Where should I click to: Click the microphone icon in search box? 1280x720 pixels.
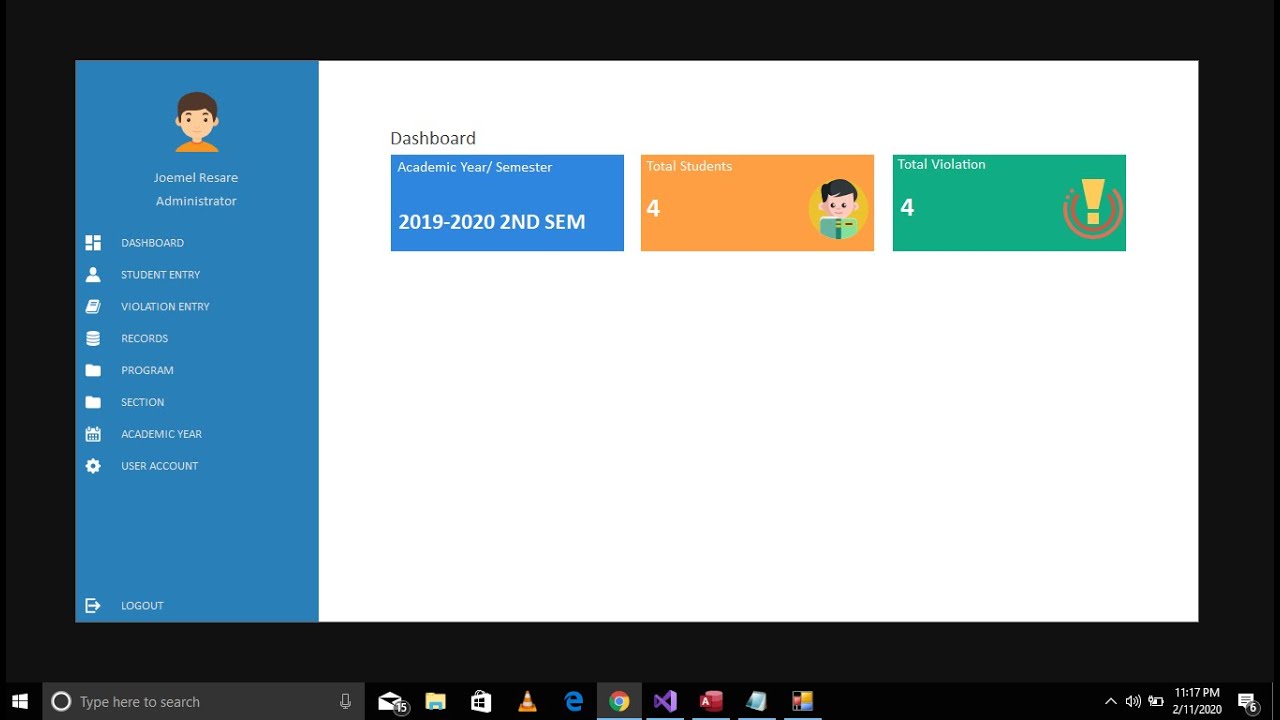click(x=345, y=701)
